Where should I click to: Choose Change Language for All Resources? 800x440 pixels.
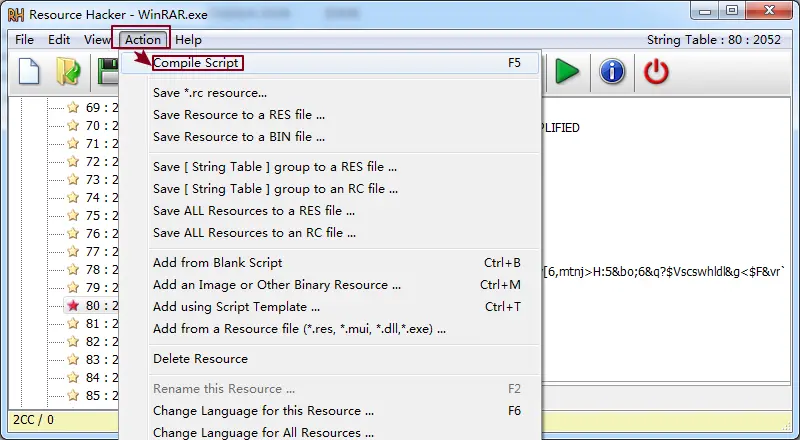click(x=330, y=432)
